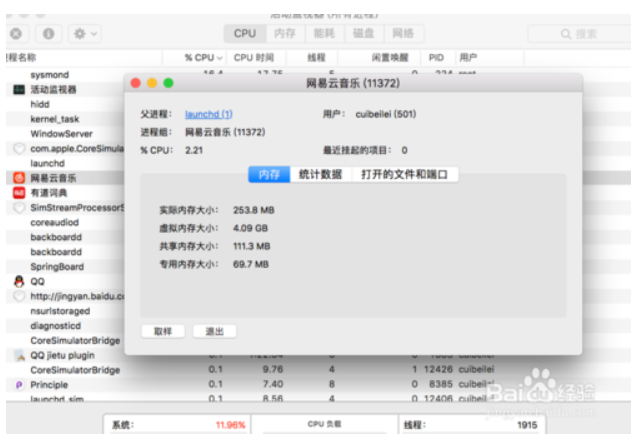Click the QQ jietu plugin icon
Screen dimensions: 634x445
click(19, 355)
